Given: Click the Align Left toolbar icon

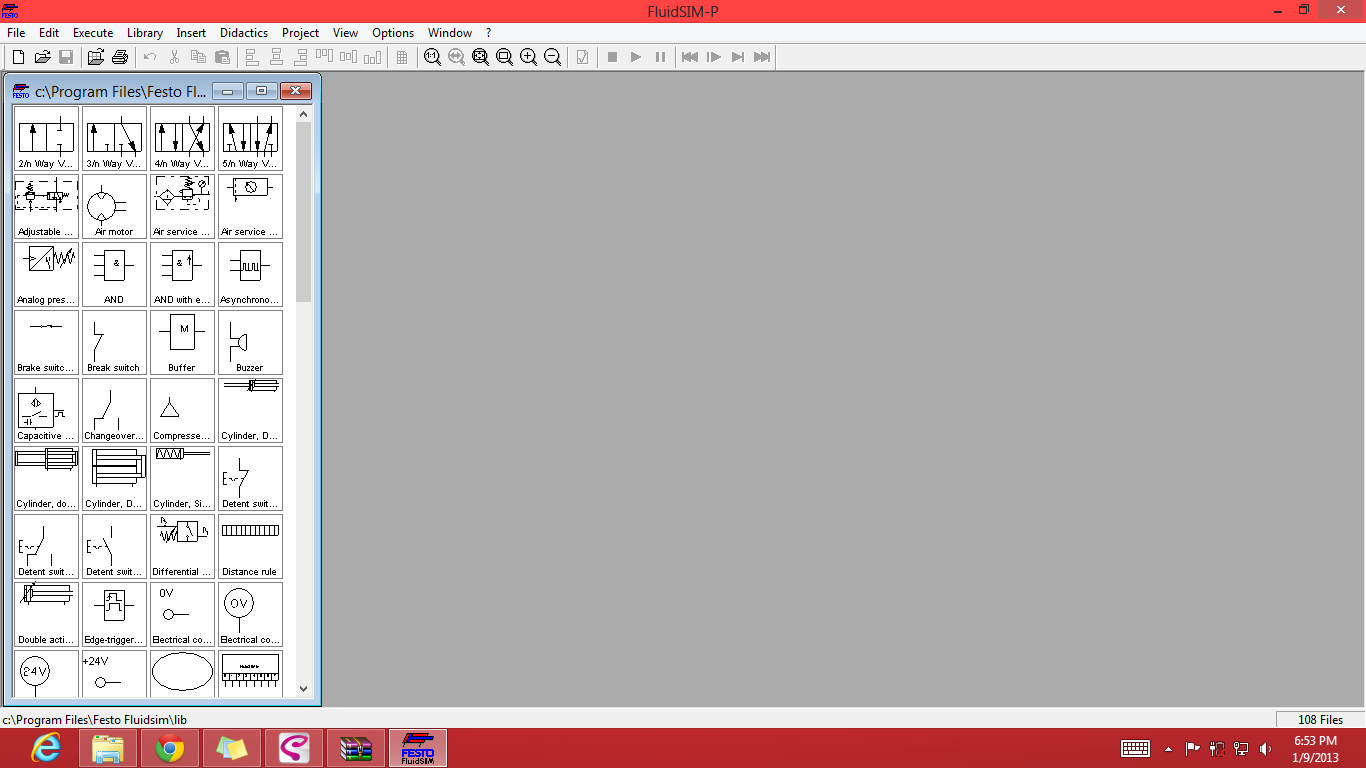Looking at the screenshot, I should click(252, 57).
